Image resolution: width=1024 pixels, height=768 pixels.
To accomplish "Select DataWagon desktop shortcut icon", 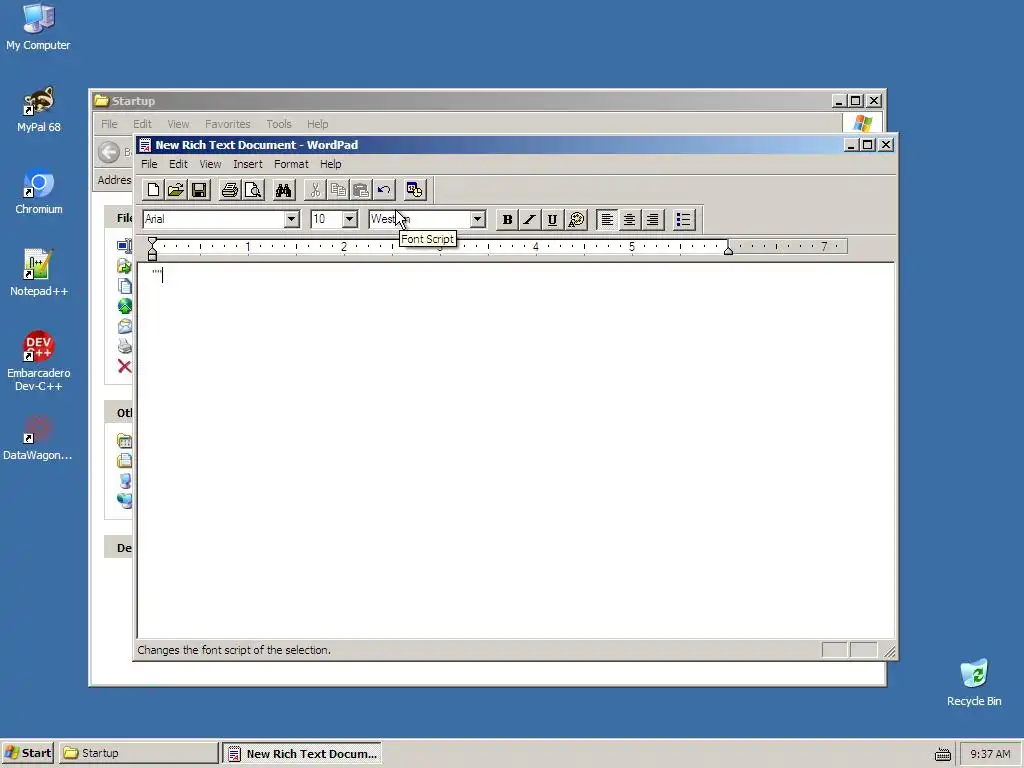I will coord(39,438).
